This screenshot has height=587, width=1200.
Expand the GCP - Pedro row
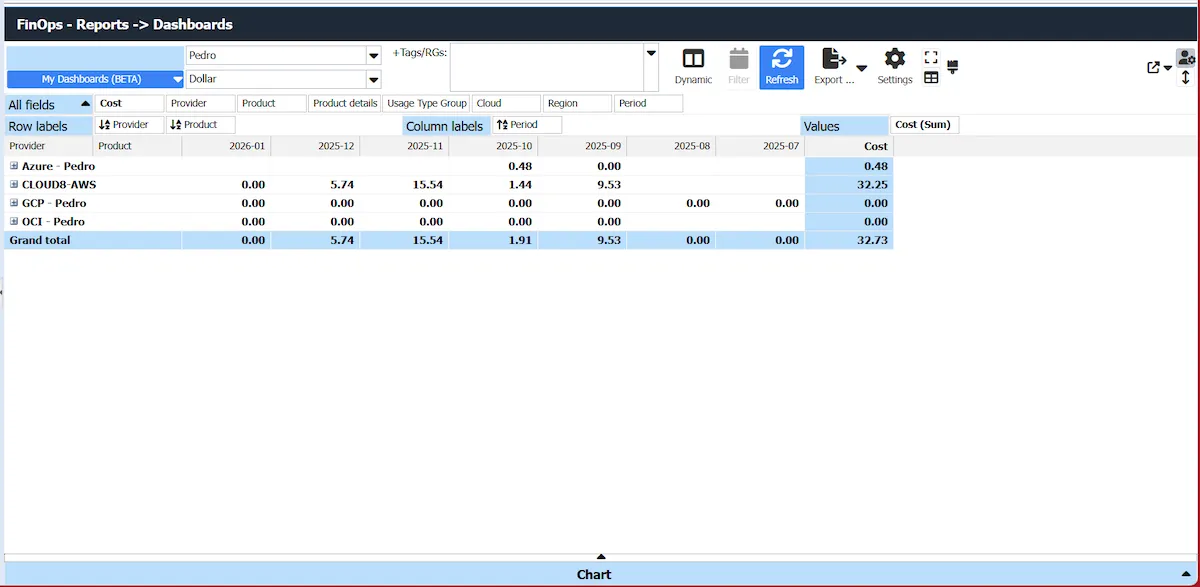(14, 203)
